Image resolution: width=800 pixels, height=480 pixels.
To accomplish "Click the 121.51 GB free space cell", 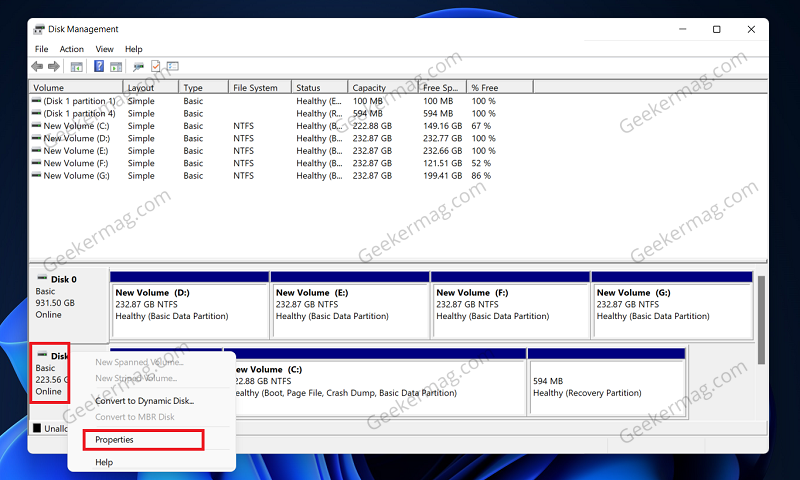I will tap(442, 163).
